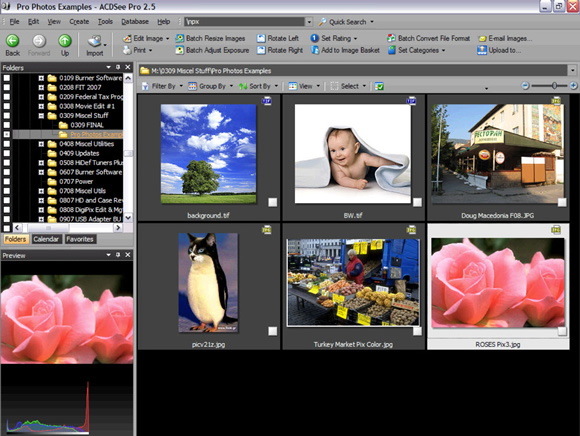
Task: Open the Tools menu
Action: tap(105, 22)
